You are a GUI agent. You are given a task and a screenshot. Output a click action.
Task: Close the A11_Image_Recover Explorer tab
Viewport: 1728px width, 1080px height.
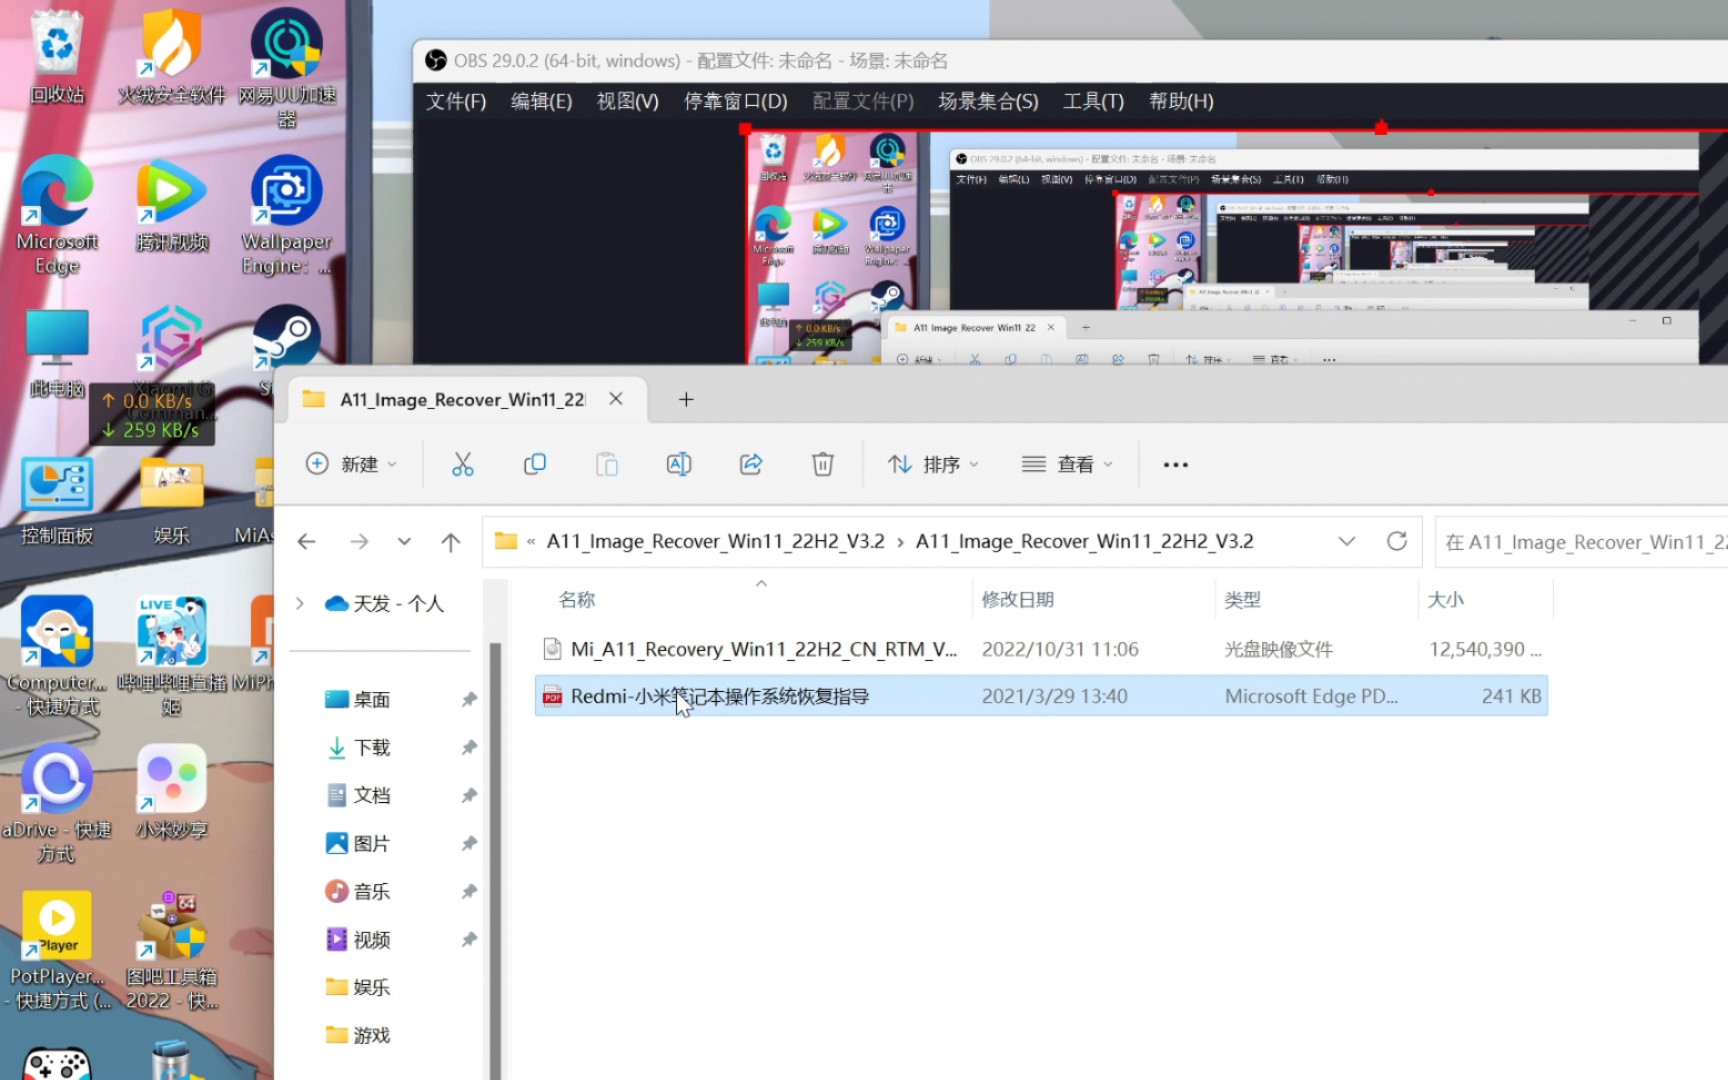coord(616,399)
